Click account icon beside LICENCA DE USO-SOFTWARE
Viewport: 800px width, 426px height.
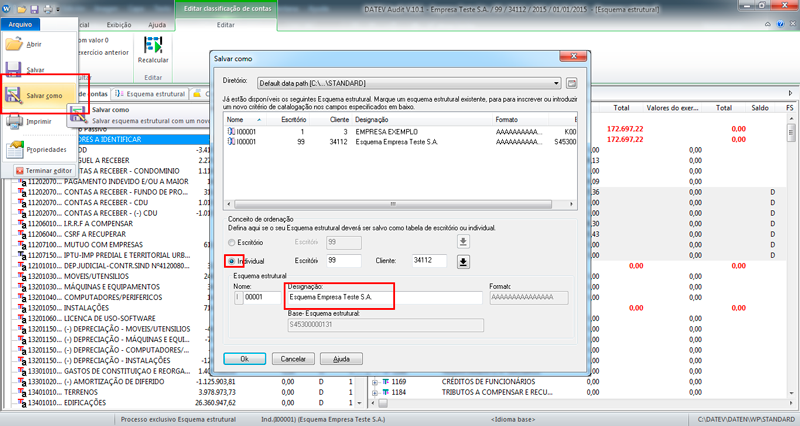point(22,318)
